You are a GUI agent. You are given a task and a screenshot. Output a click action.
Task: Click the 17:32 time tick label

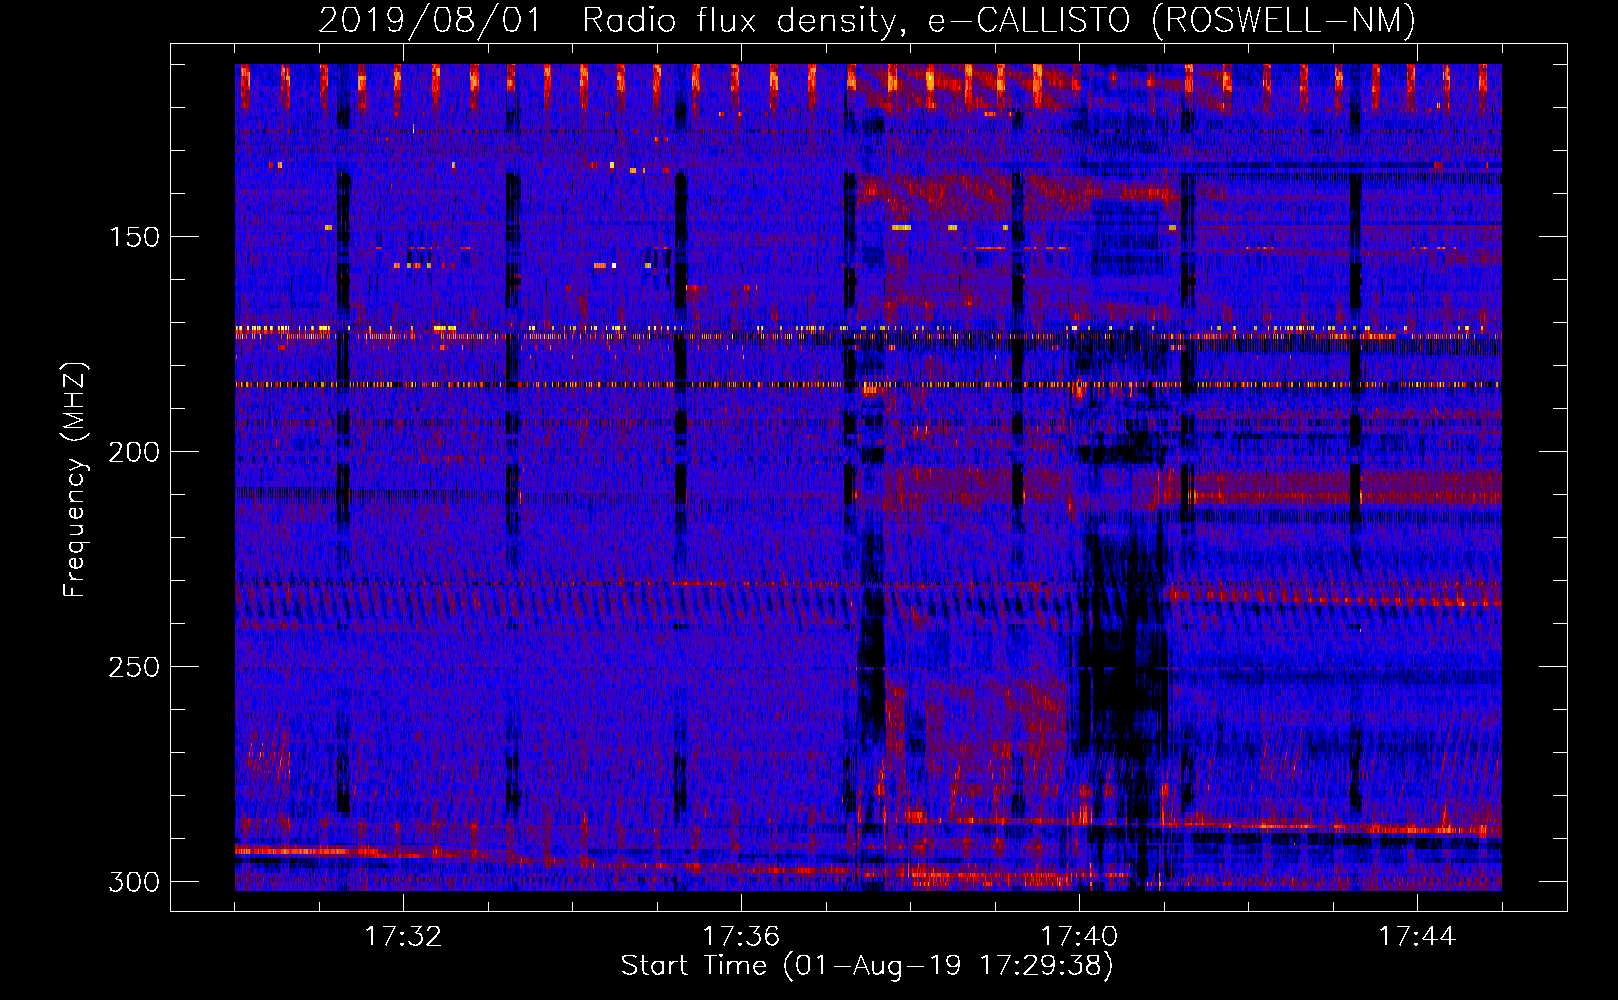(x=403, y=936)
